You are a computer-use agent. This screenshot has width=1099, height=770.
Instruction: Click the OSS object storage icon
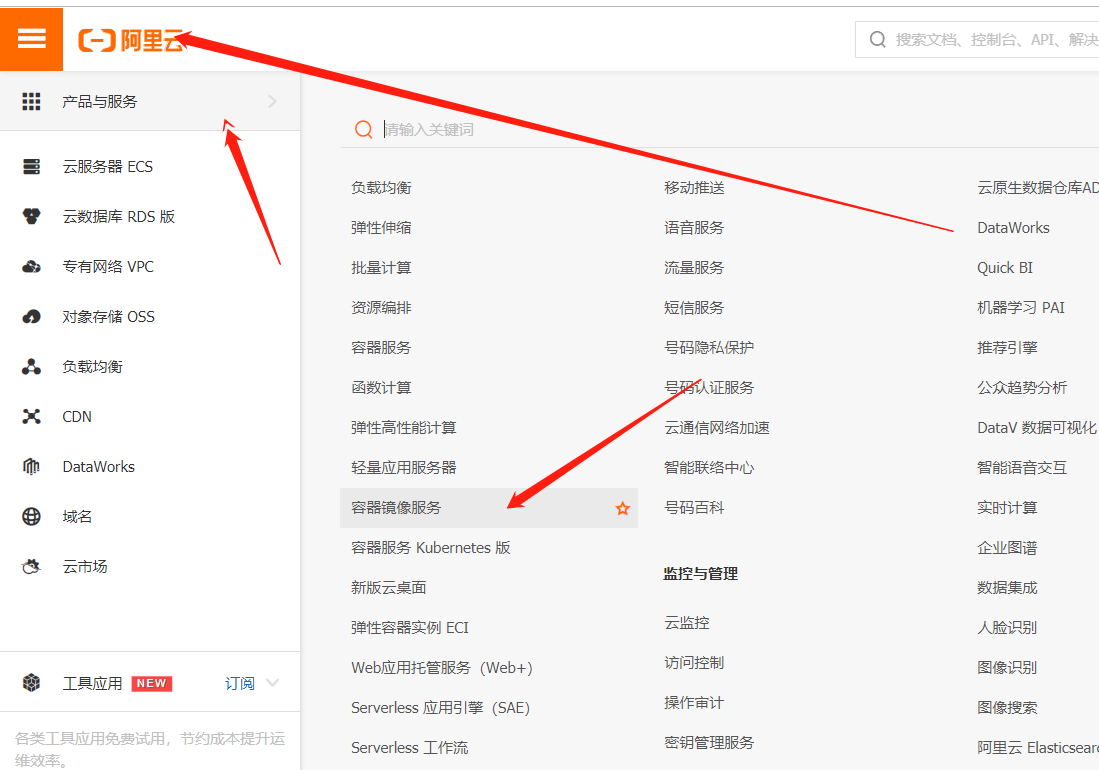pos(32,317)
